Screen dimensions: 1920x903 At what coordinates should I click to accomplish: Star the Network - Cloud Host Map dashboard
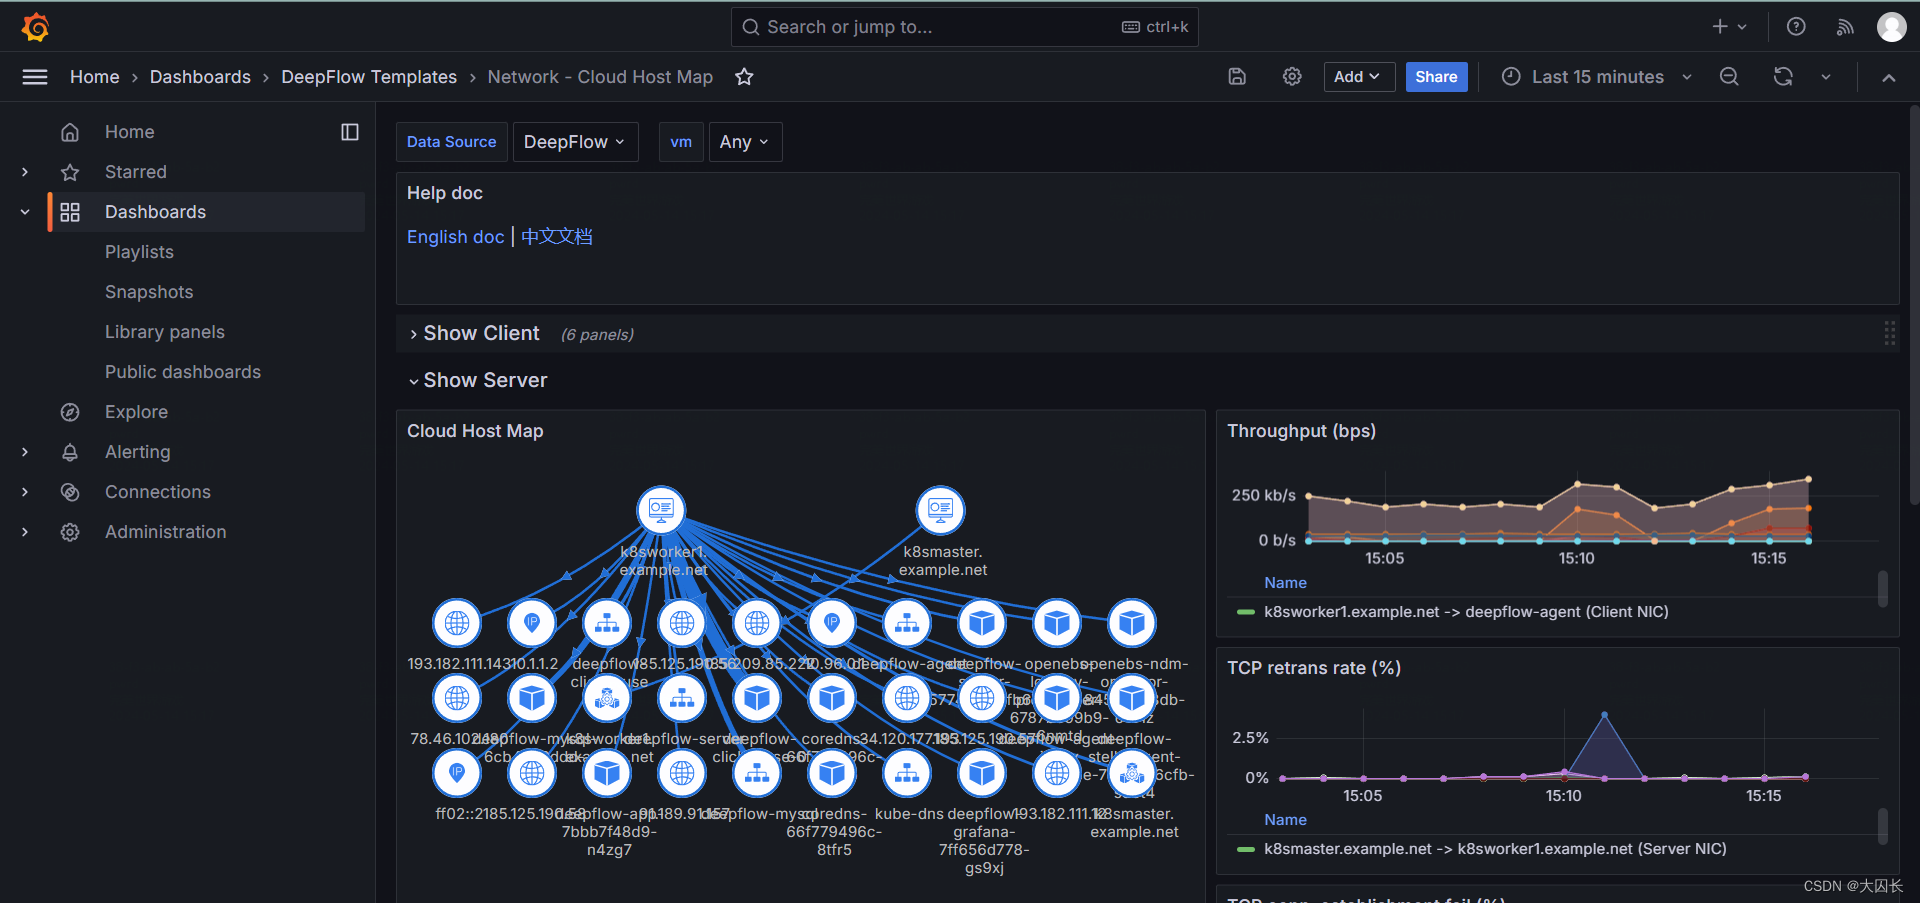click(744, 77)
